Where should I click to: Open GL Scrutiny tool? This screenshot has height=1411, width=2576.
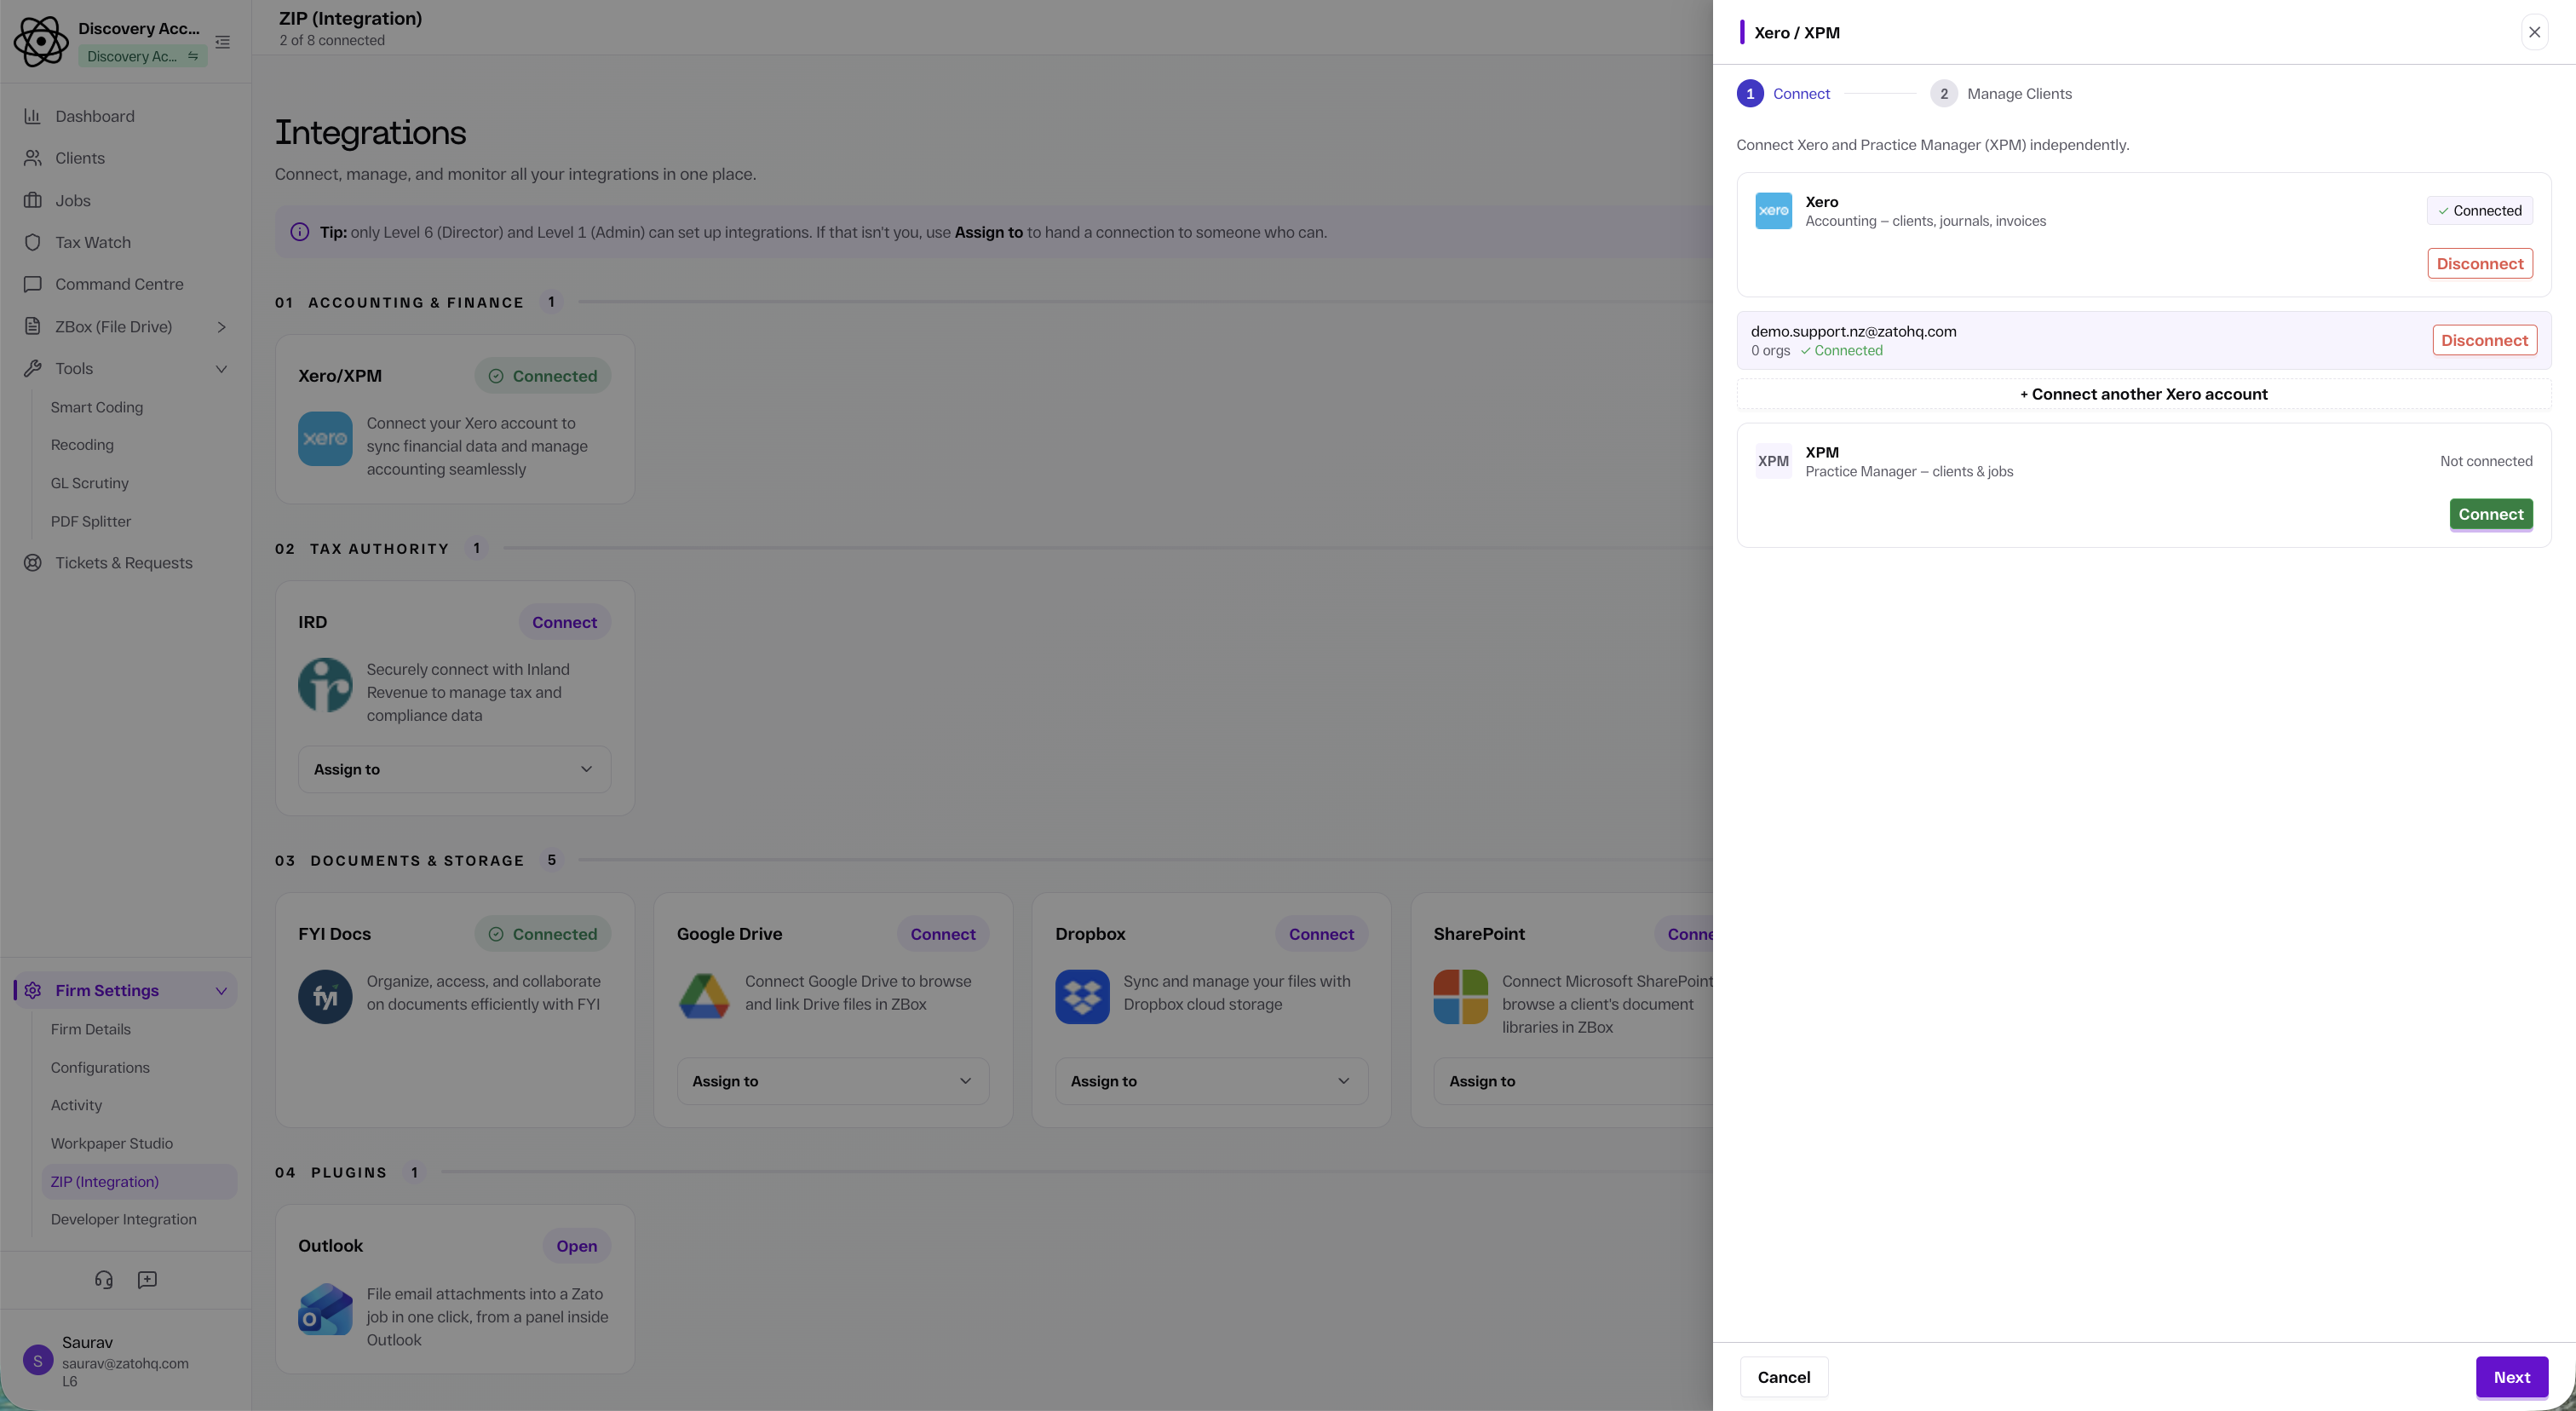click(90, 483)
